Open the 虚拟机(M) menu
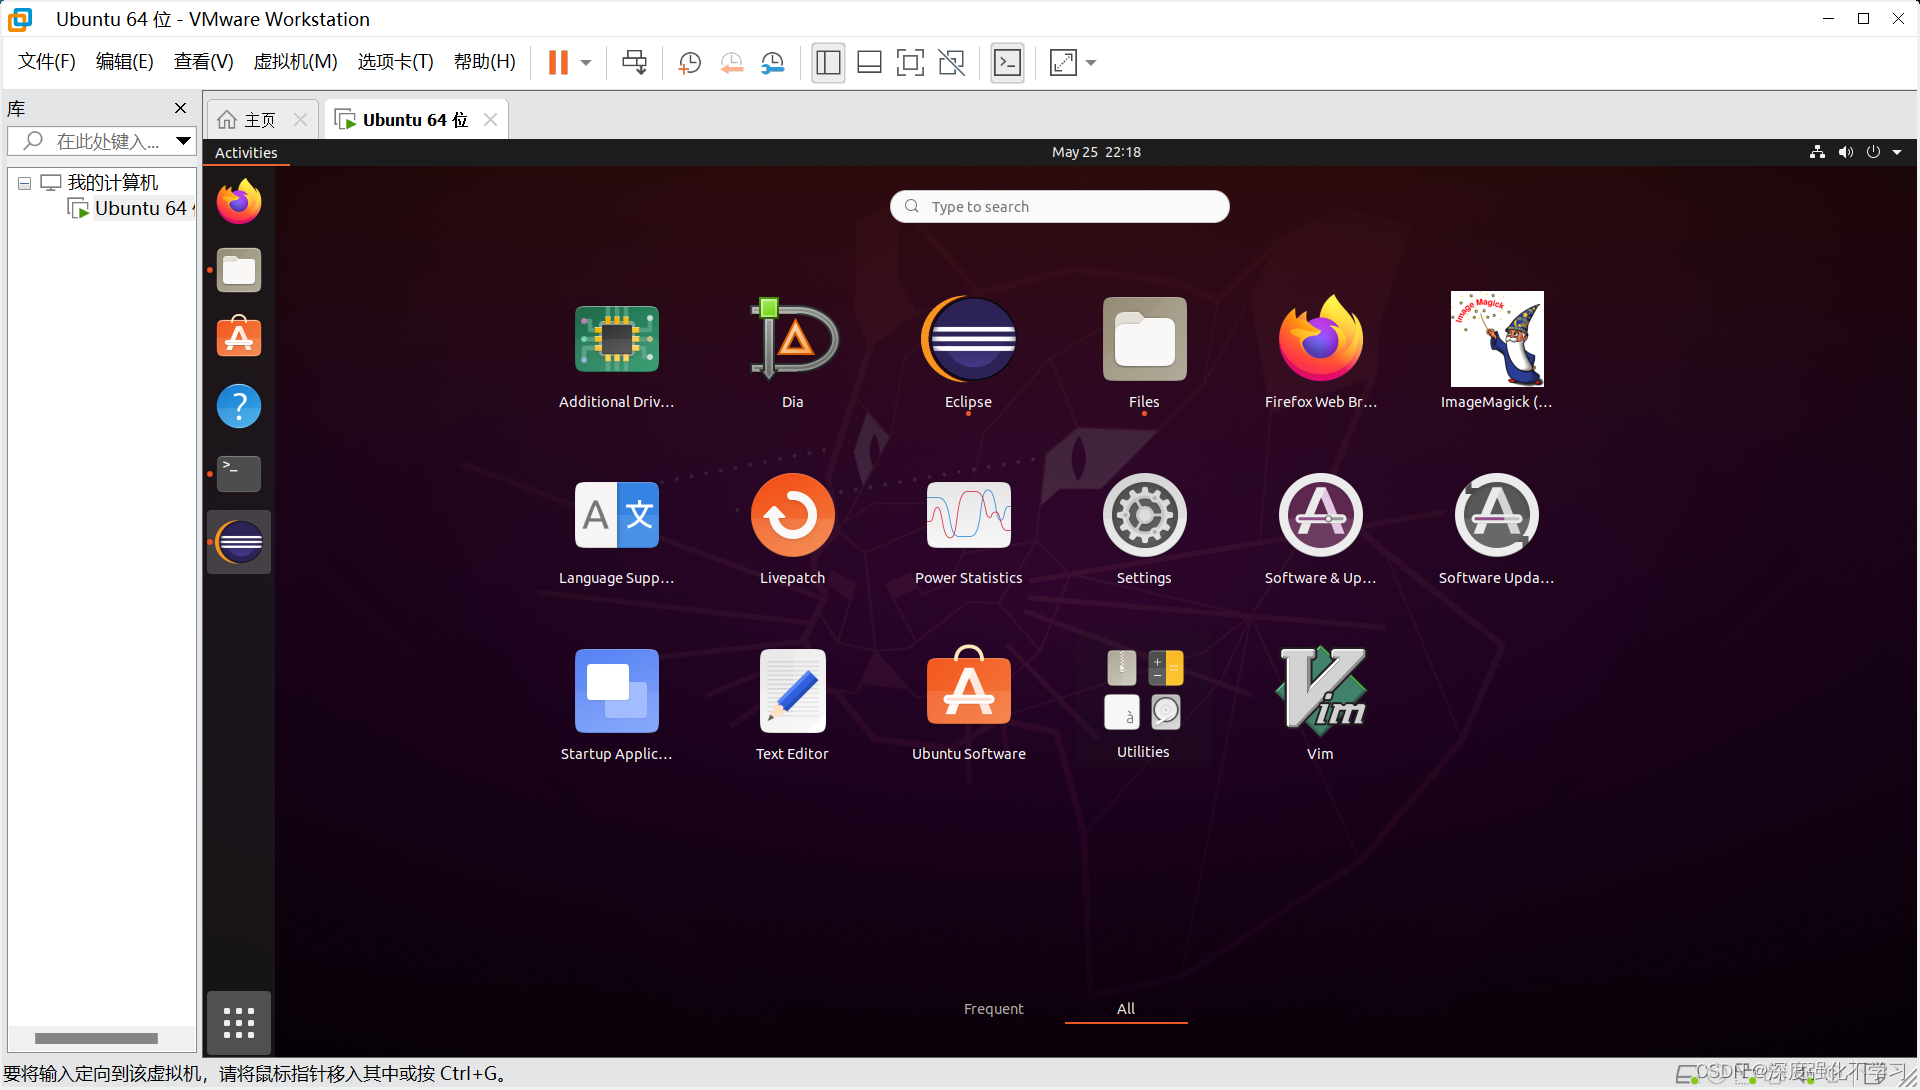Viewport: 1920px width, 1090px height. point(296,62)
